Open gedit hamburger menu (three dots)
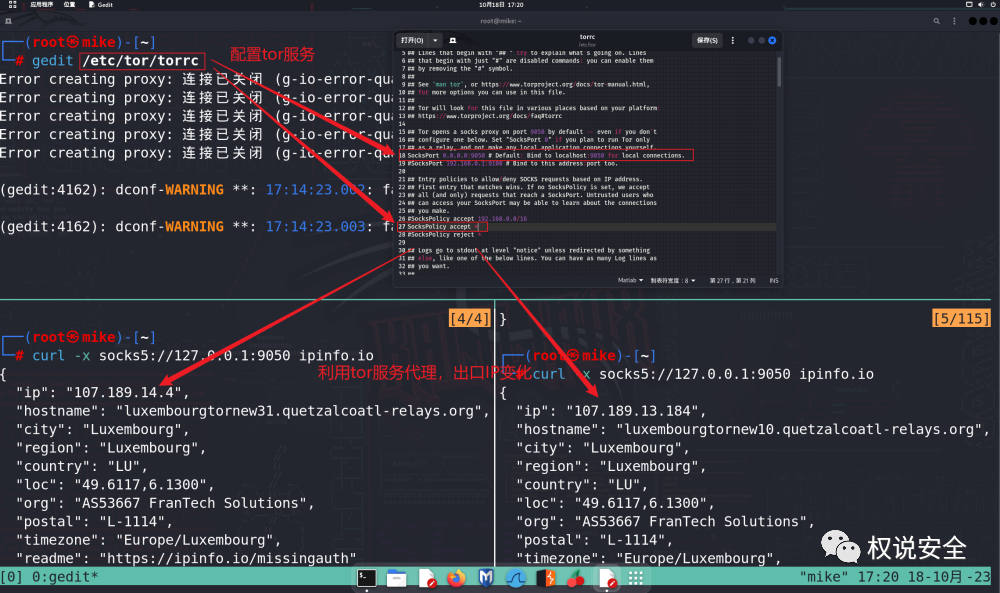Viewport: 1000px width, 593px height. click(x=732, y=40)
